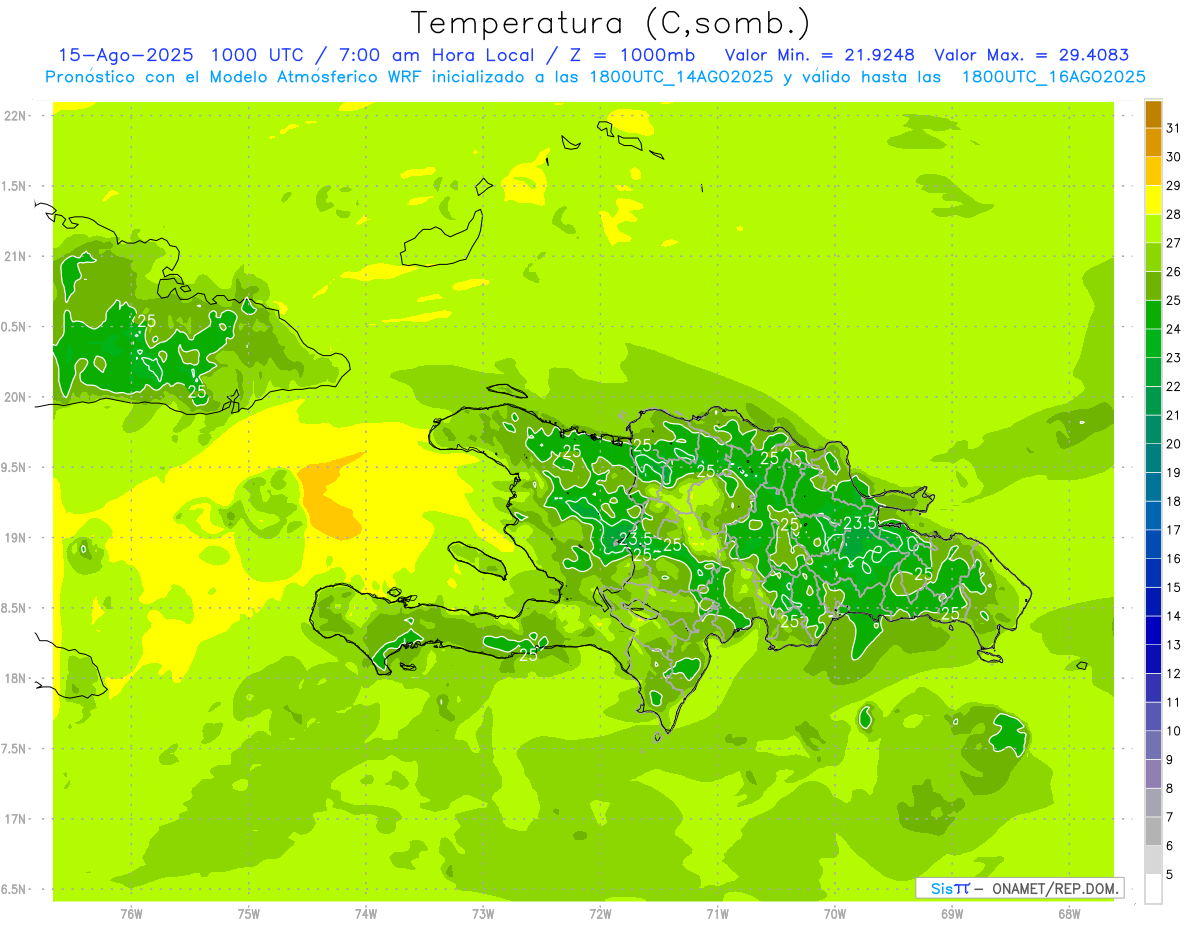The height and width of the screenshot is (927, 1200).
Task: Click the colorbar scale value '11'
Action: point(1174,702)
